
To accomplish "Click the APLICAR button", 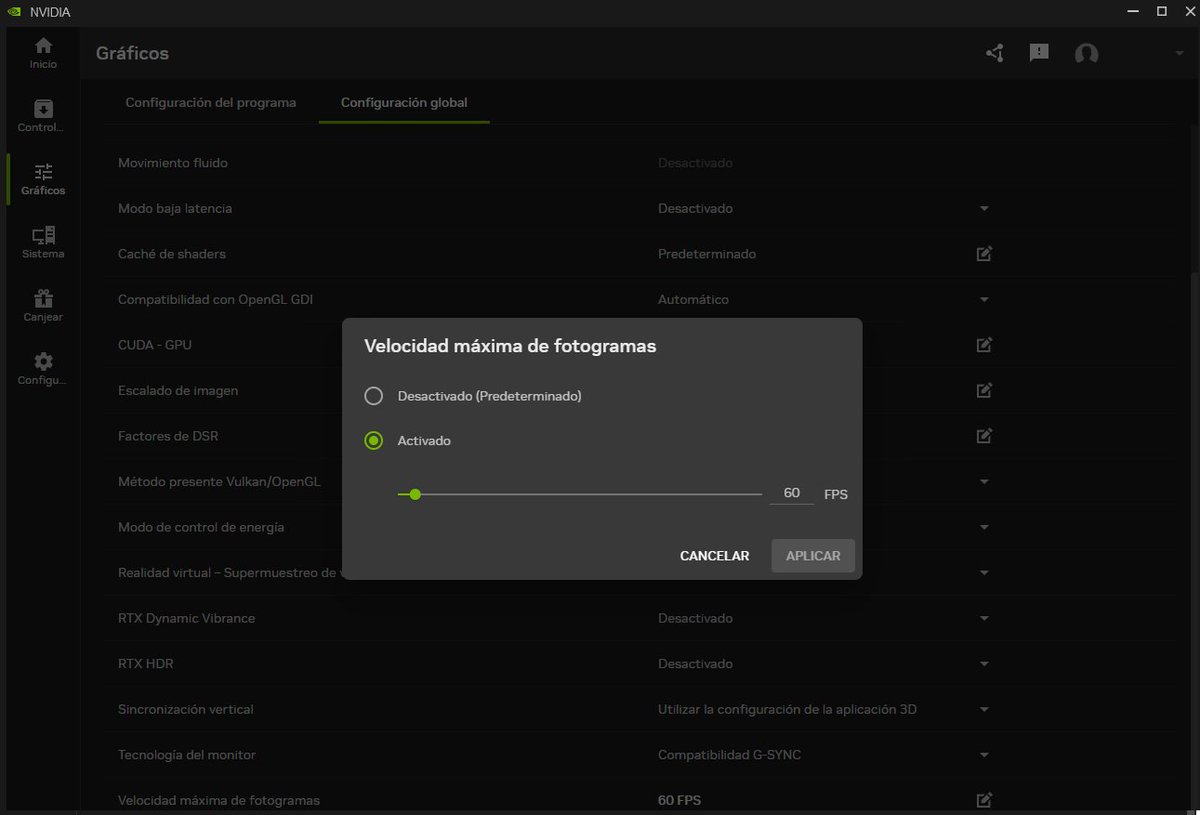I will (x=813, y=556).
